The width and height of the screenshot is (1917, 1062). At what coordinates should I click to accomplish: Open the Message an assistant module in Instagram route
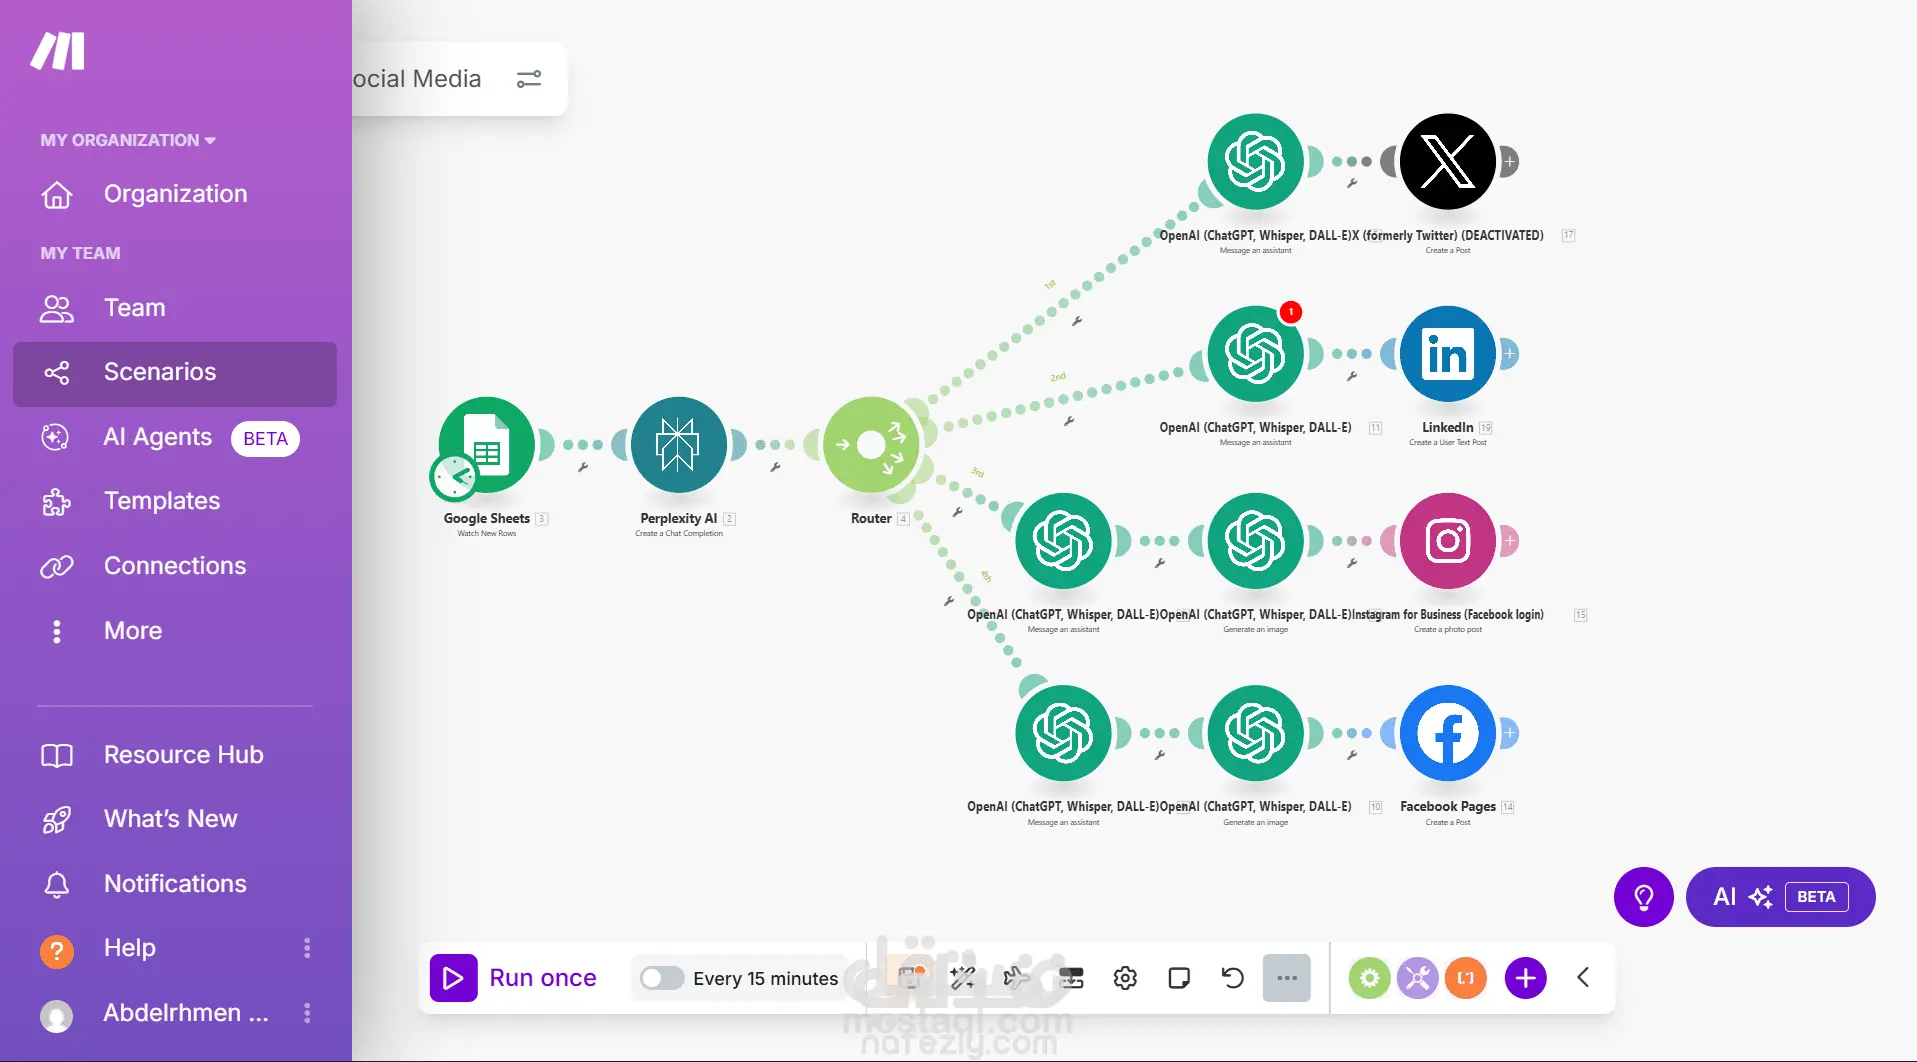(1063, 541)
